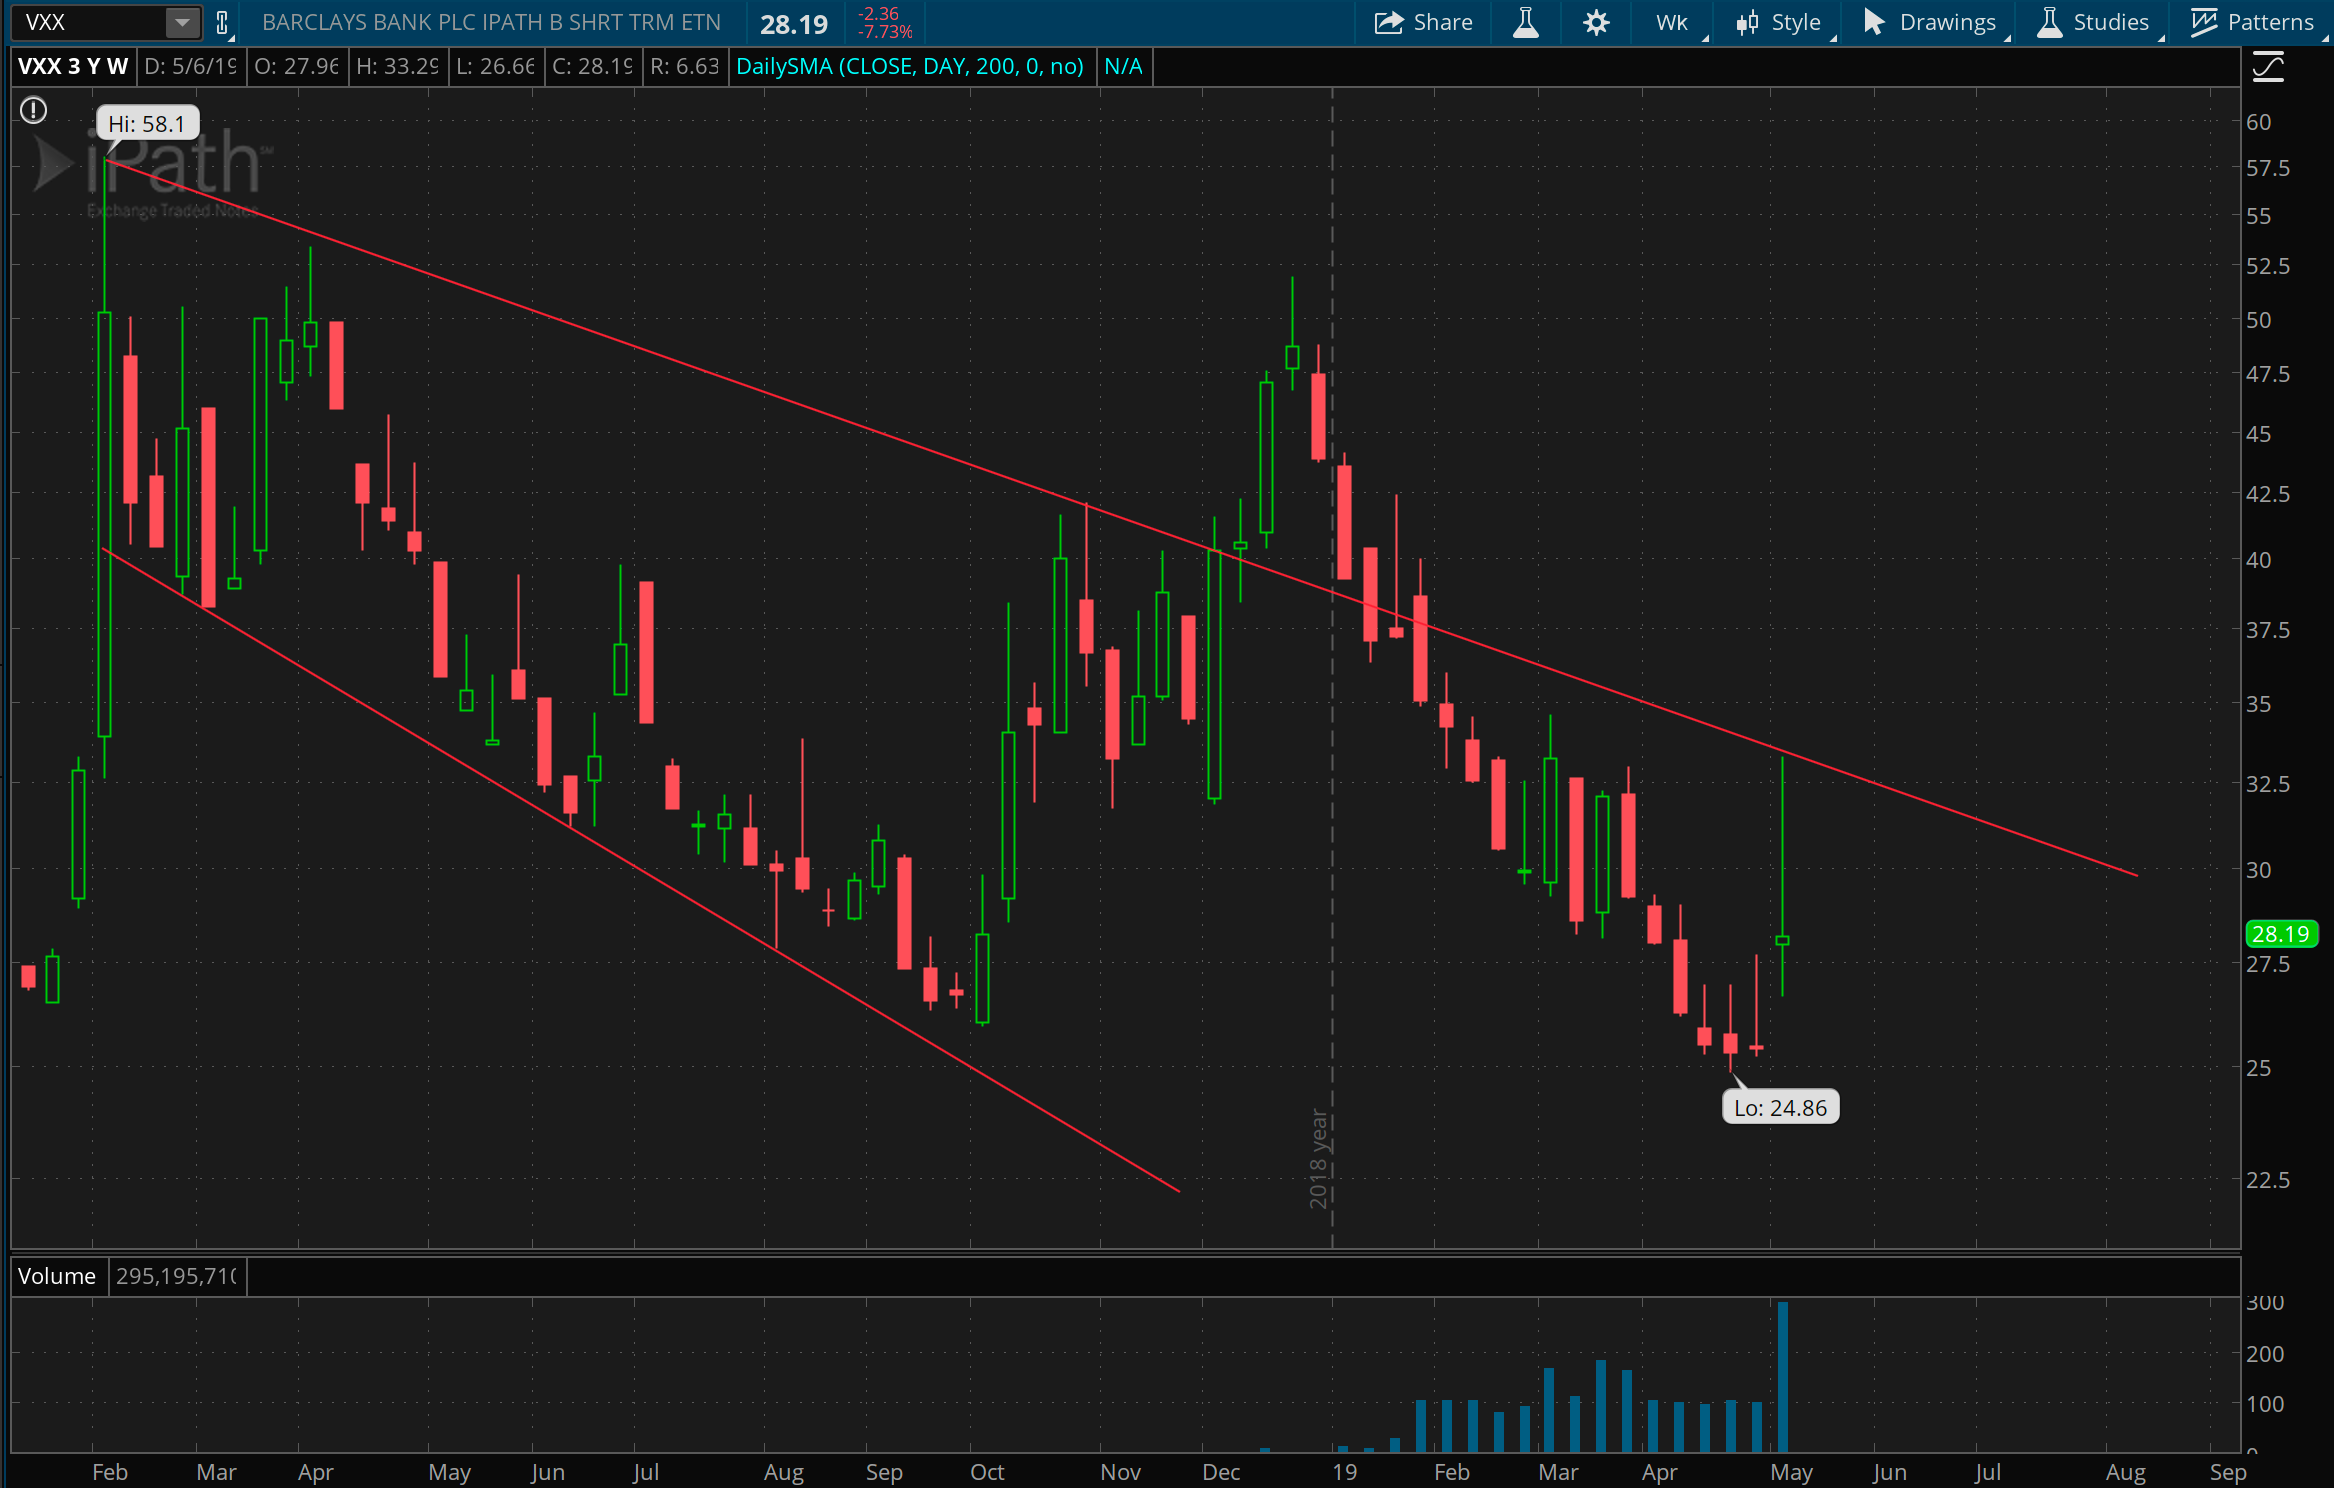This screenshot has height=1488, width=2334.
Task: Click the cursor icon beside Drawings
Action: [x=1874, y=22]
